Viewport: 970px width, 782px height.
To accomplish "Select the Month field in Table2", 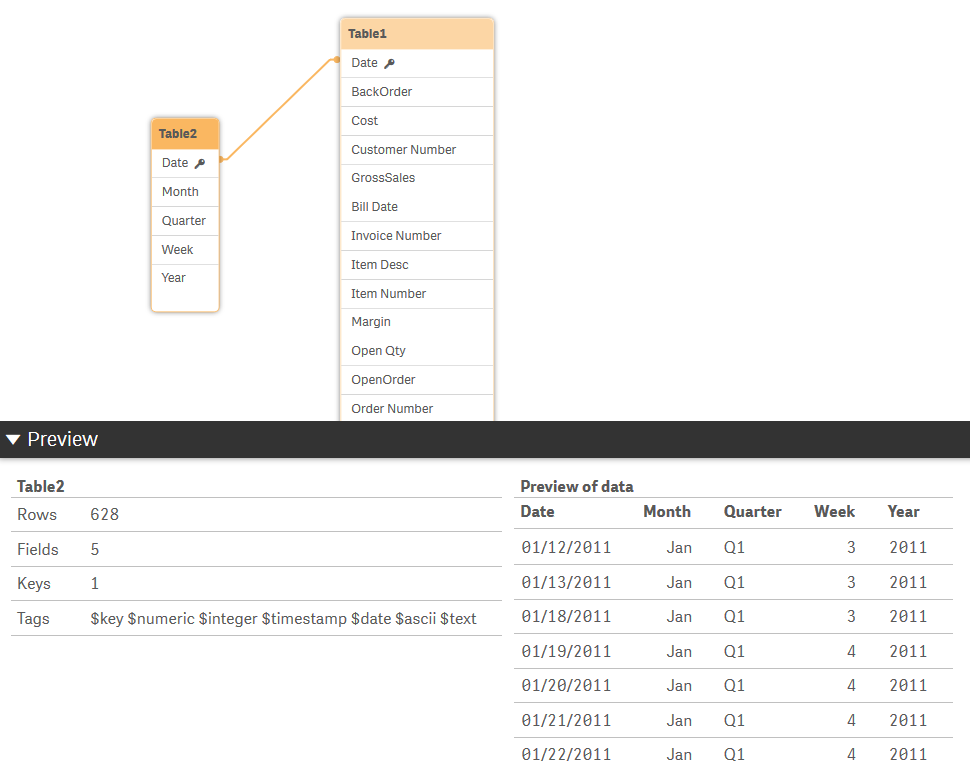I will pos(185,192).
